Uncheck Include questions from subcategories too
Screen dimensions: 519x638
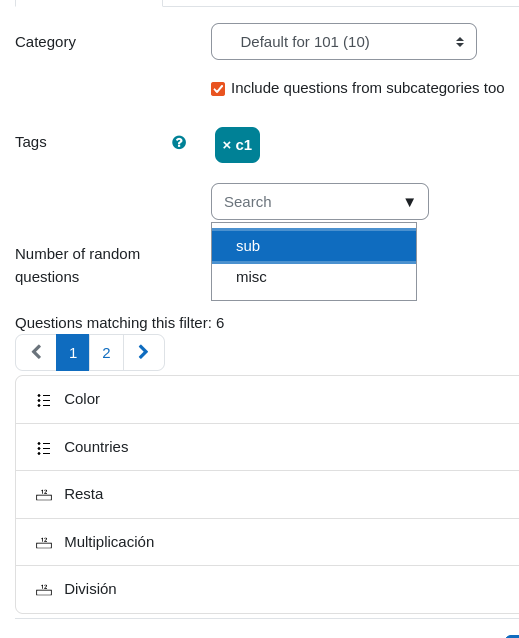[218, 89]
